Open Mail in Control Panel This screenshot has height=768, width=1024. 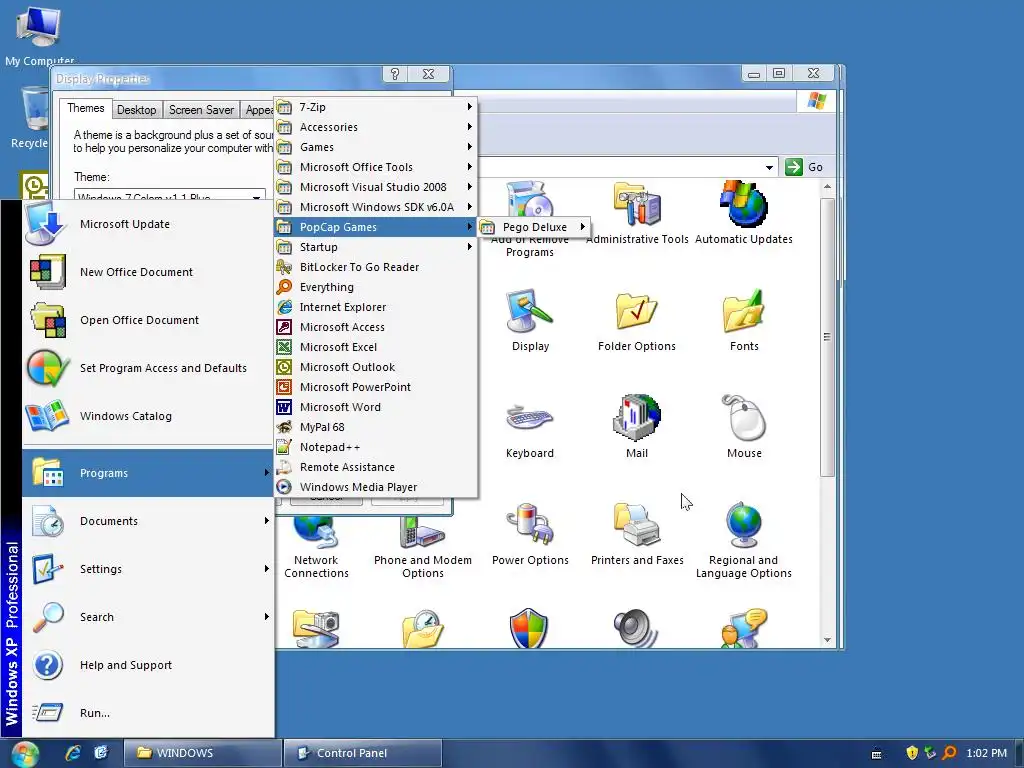click(637, 427)
